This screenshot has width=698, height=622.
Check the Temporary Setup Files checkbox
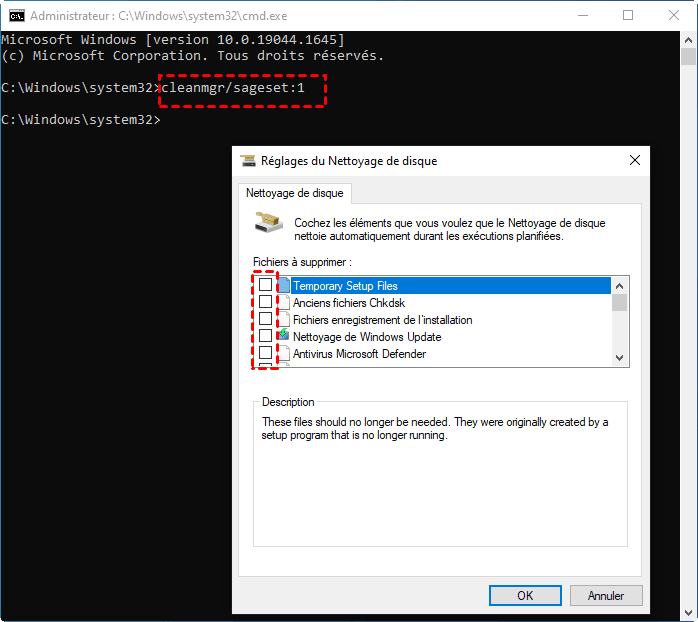click(x=265, y=285)
